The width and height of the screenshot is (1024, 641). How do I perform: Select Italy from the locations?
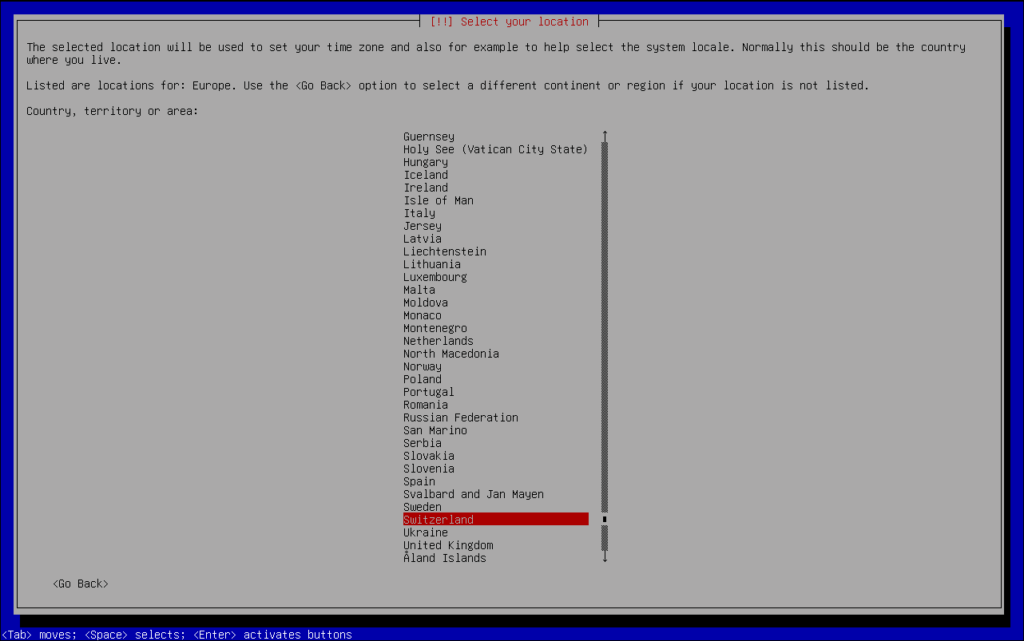[x=419, y=214]
